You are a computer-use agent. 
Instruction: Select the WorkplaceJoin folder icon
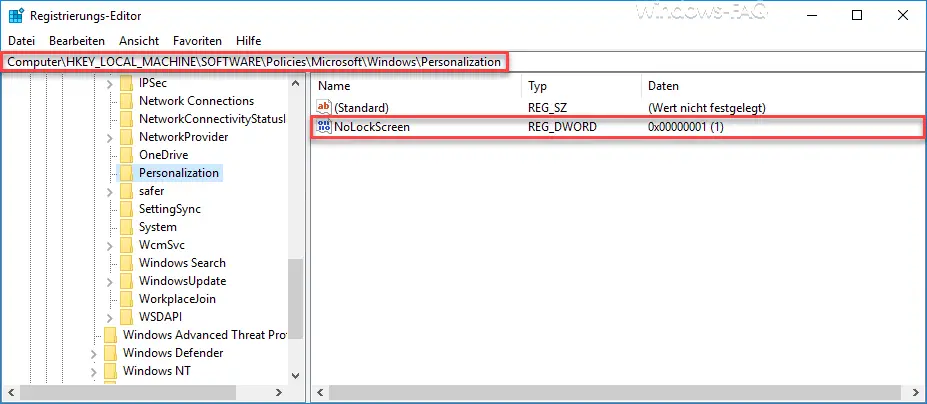pyautogui.click(x=126, y=299)
